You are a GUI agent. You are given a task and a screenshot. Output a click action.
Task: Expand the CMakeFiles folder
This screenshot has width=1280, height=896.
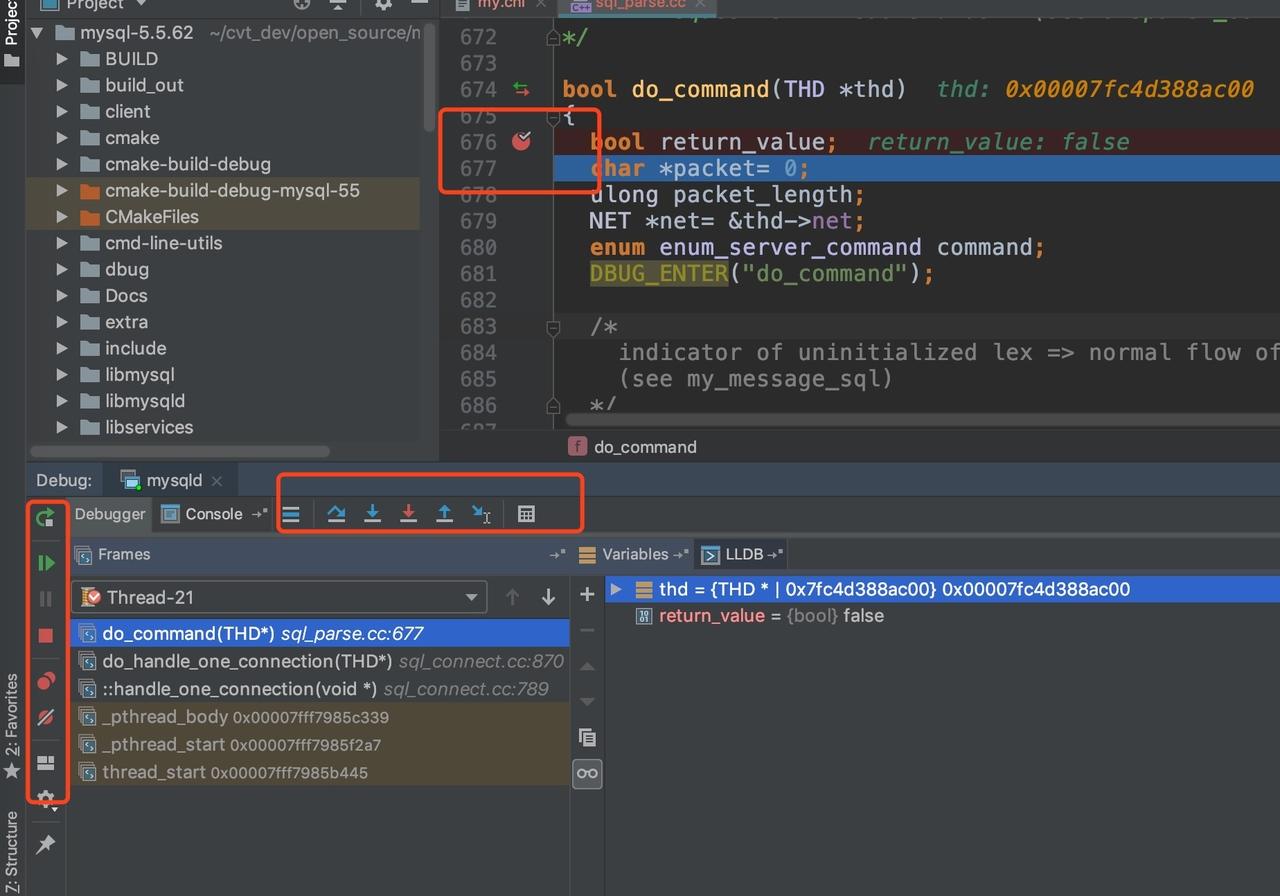click(x=62, y=216)
